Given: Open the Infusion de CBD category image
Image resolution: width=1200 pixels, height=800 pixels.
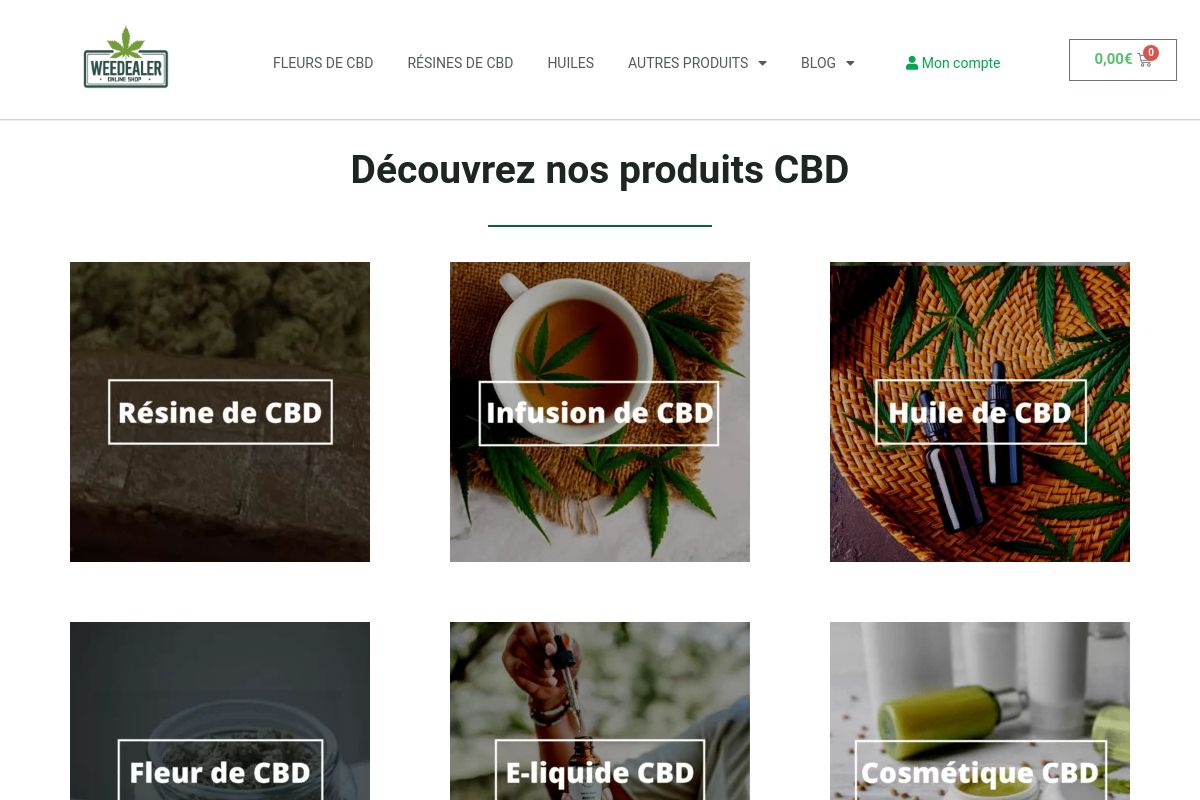Looking at the screenshot, I should pyautogui.click(x=600, y=412).
